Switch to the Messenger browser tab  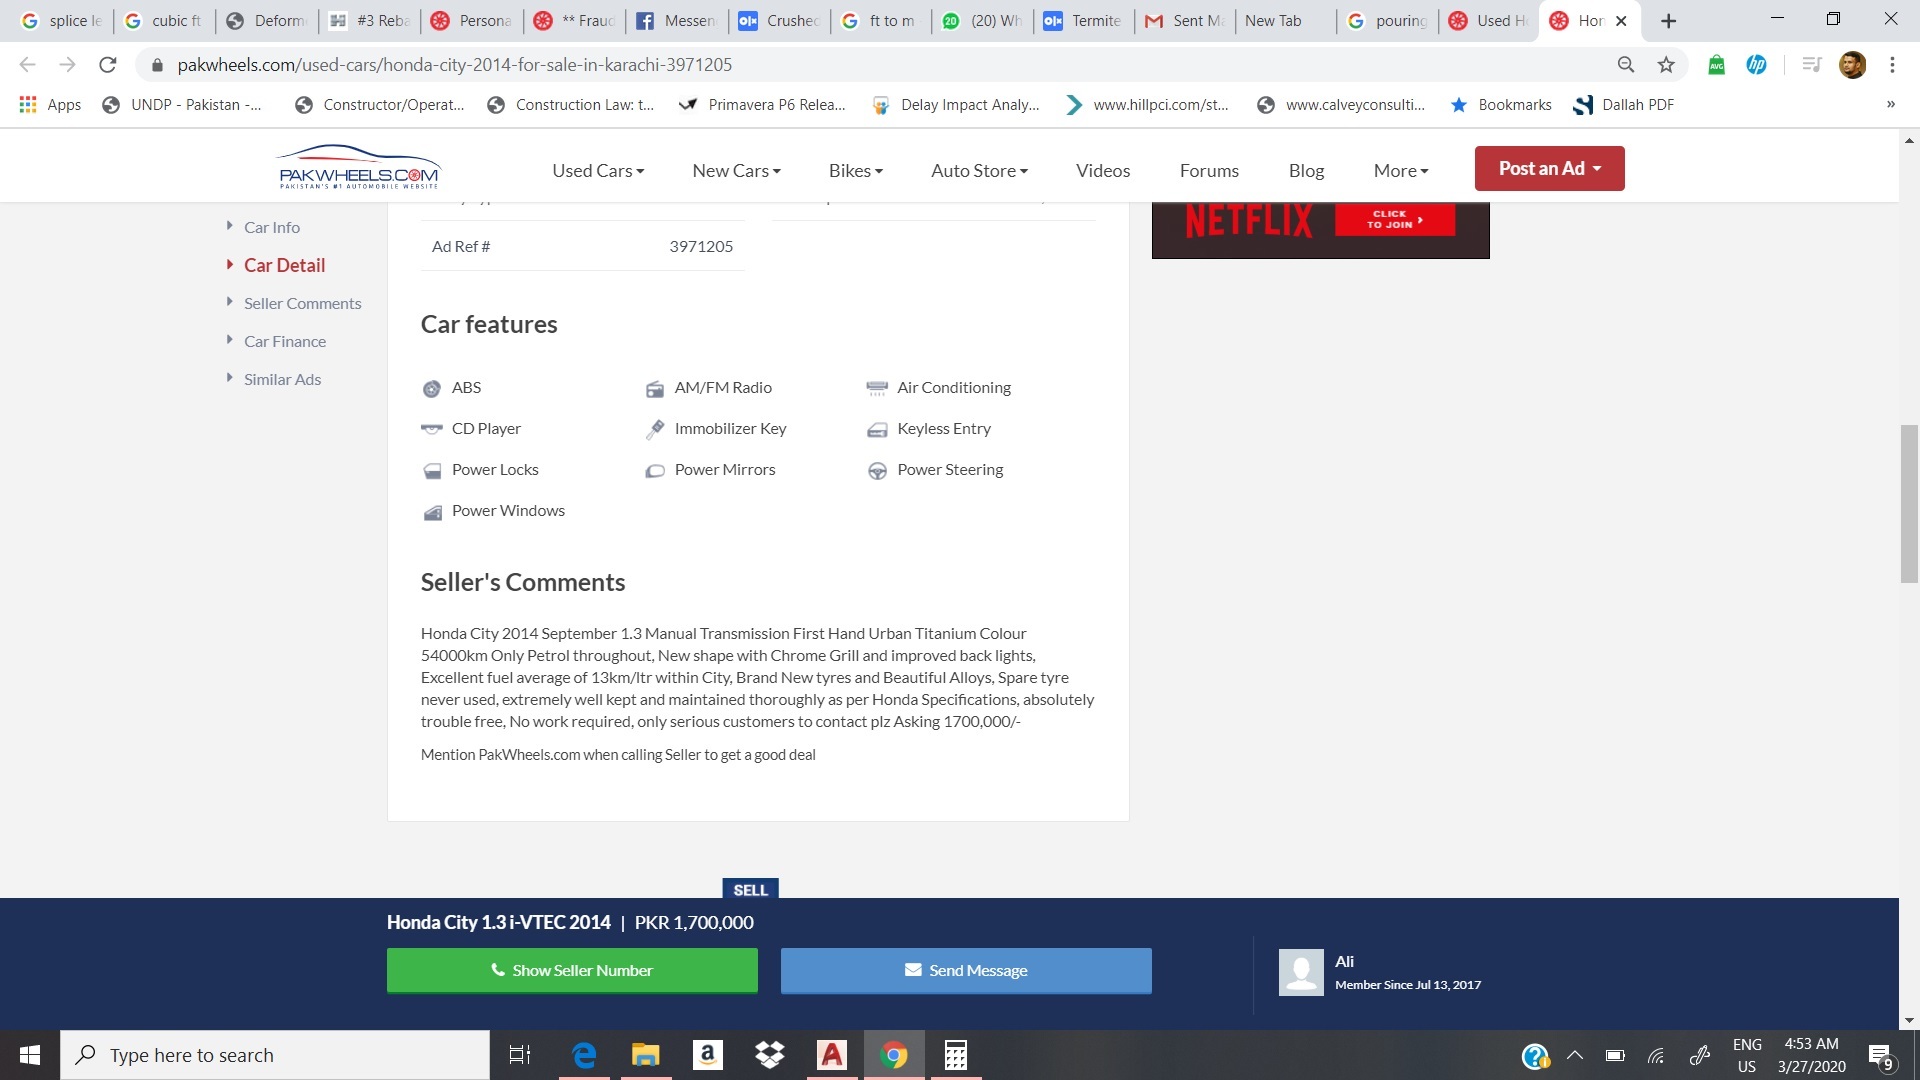(x=677, y=21)
